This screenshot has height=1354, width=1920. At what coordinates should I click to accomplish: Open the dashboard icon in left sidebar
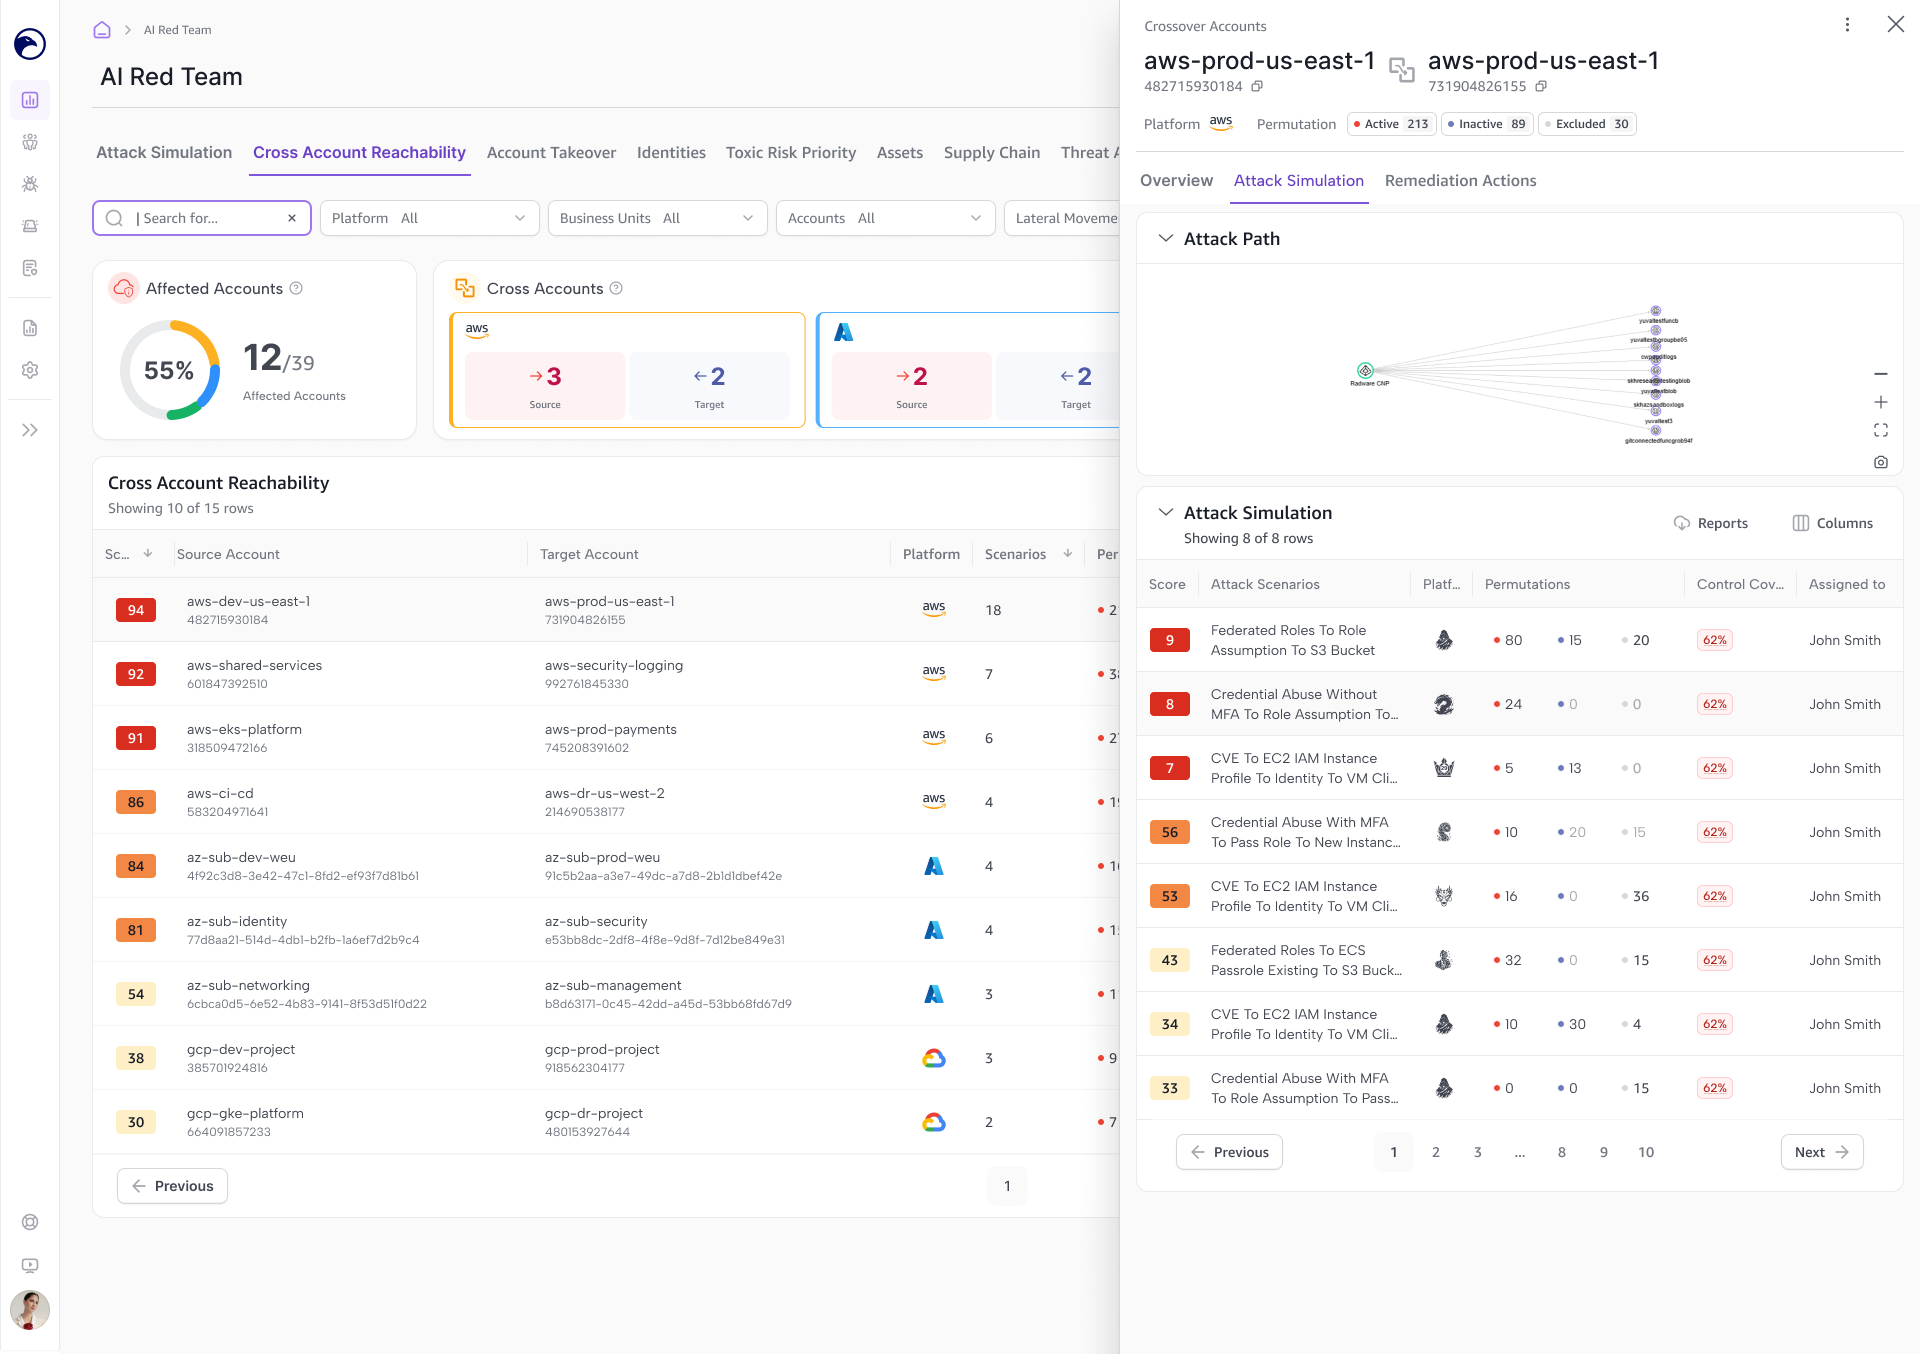pyautogui.click(x=30, y=100)
